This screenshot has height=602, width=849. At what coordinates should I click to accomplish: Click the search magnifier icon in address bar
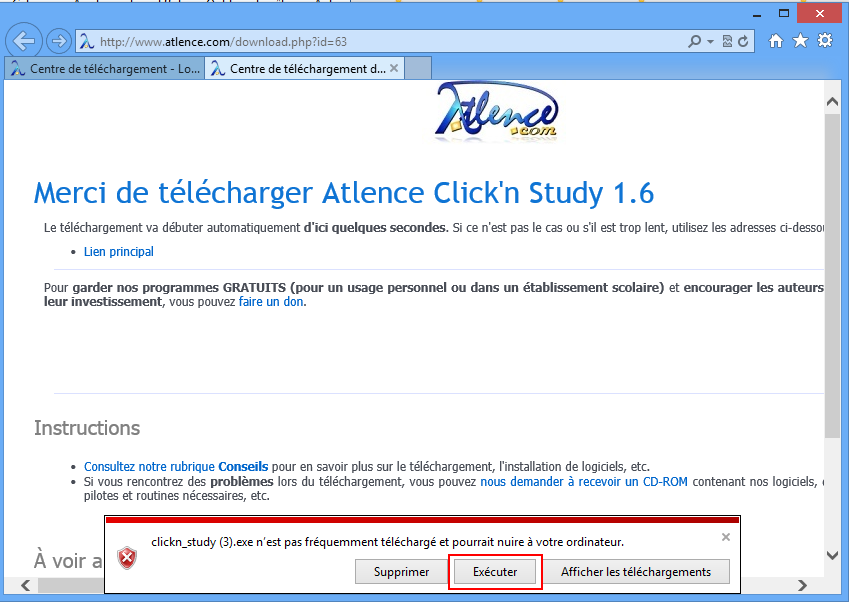pos(694,42)
